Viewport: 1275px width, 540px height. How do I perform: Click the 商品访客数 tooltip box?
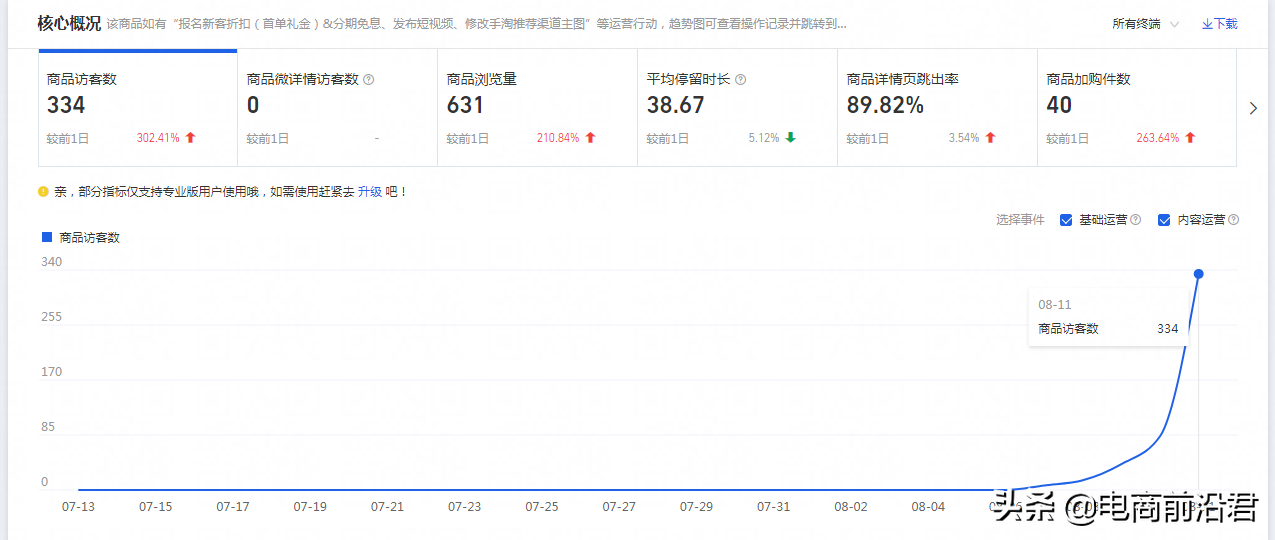[1108, 317]
